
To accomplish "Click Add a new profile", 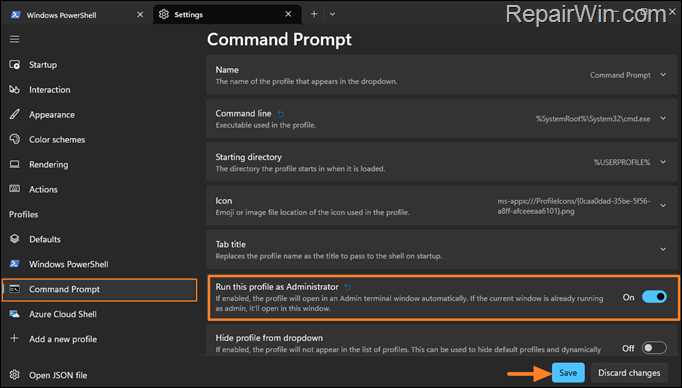I will click(99, 339).
